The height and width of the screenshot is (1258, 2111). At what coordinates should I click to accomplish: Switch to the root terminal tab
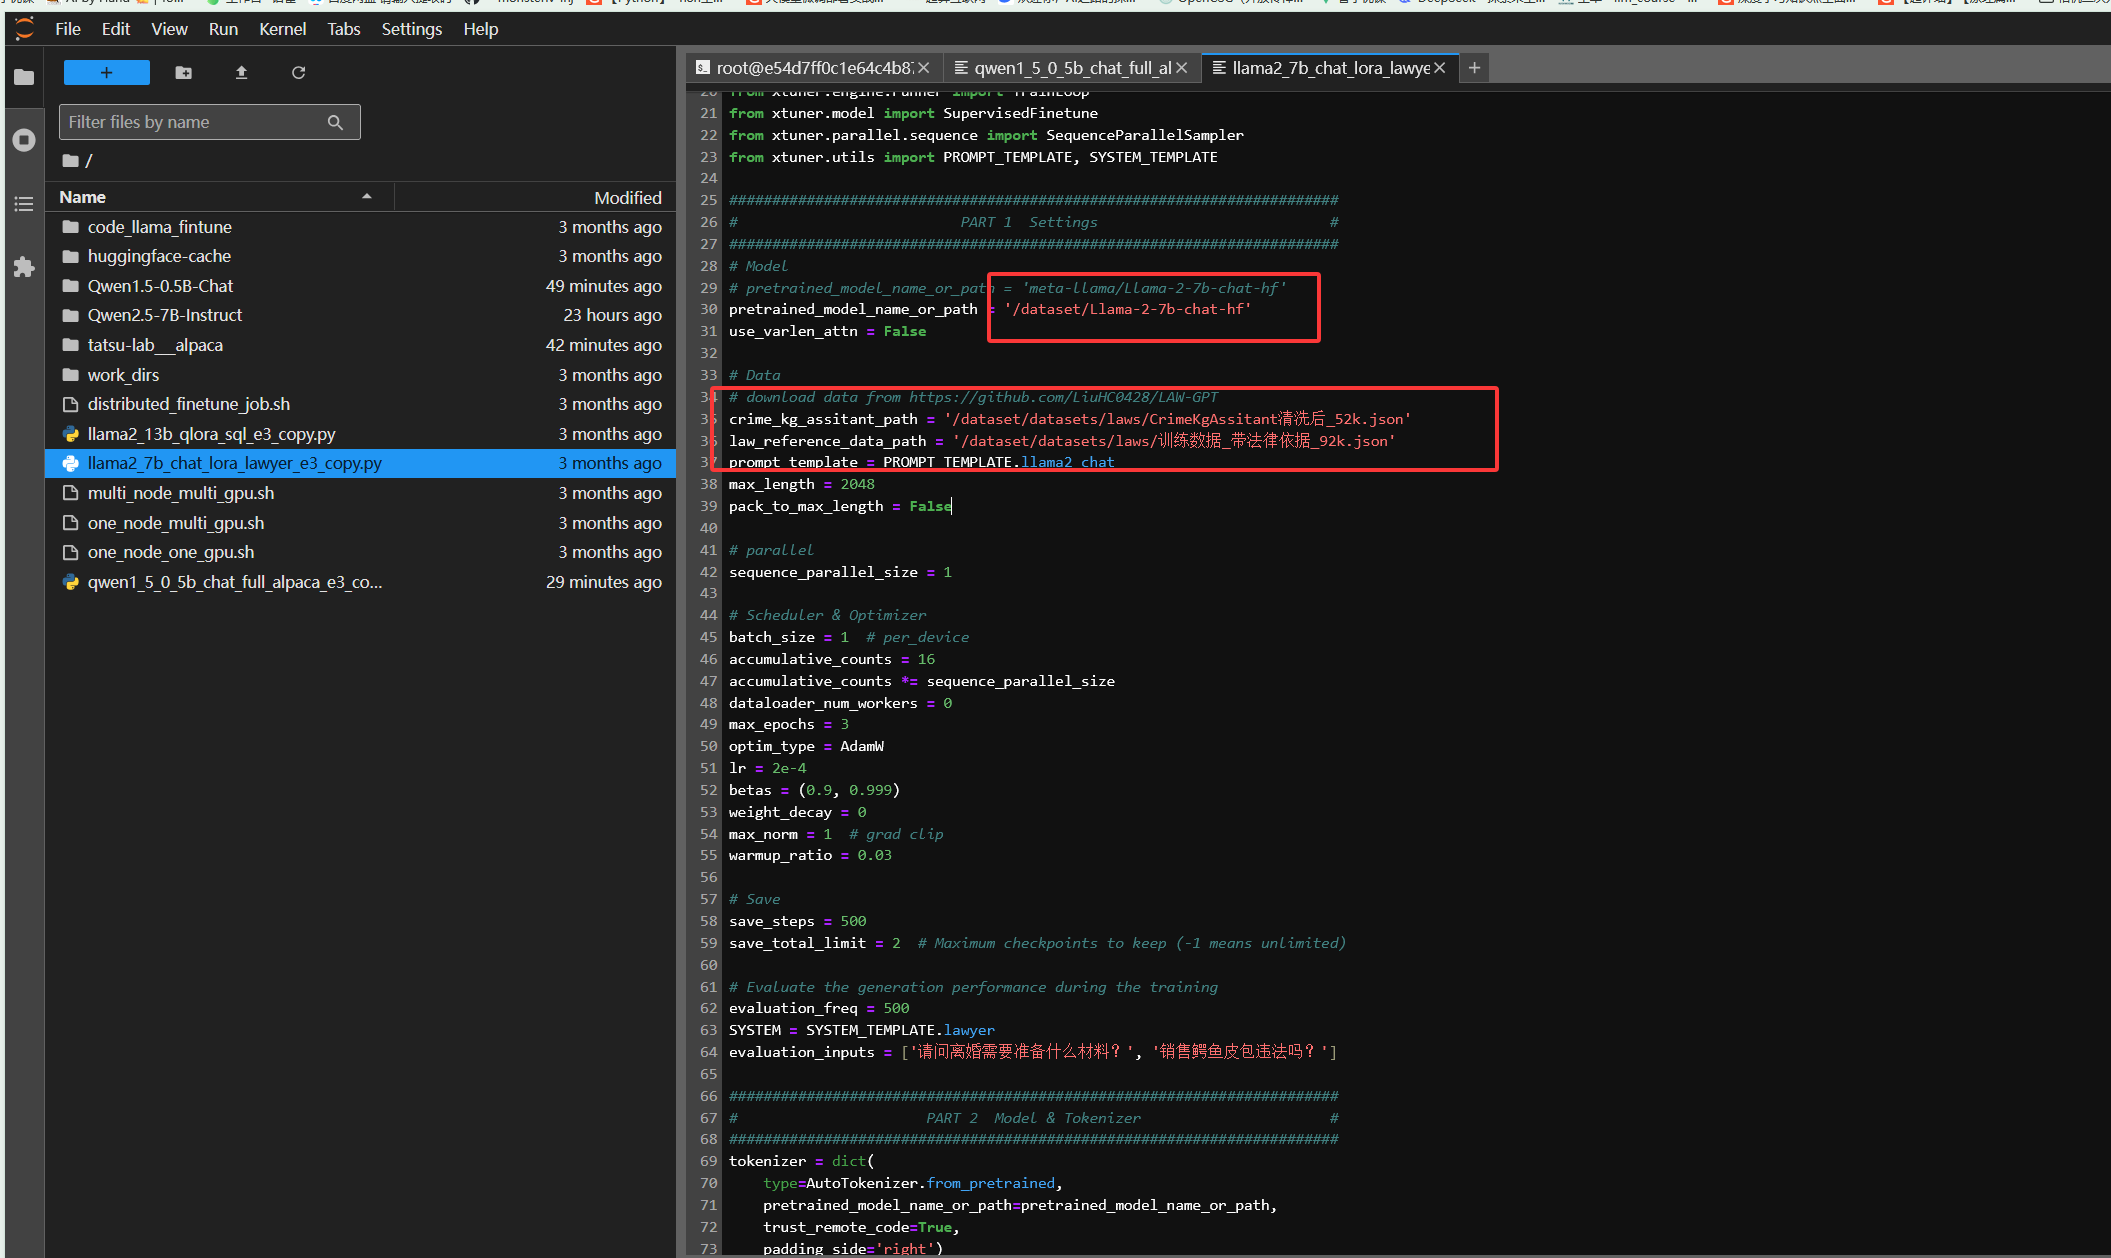point(810,68)
